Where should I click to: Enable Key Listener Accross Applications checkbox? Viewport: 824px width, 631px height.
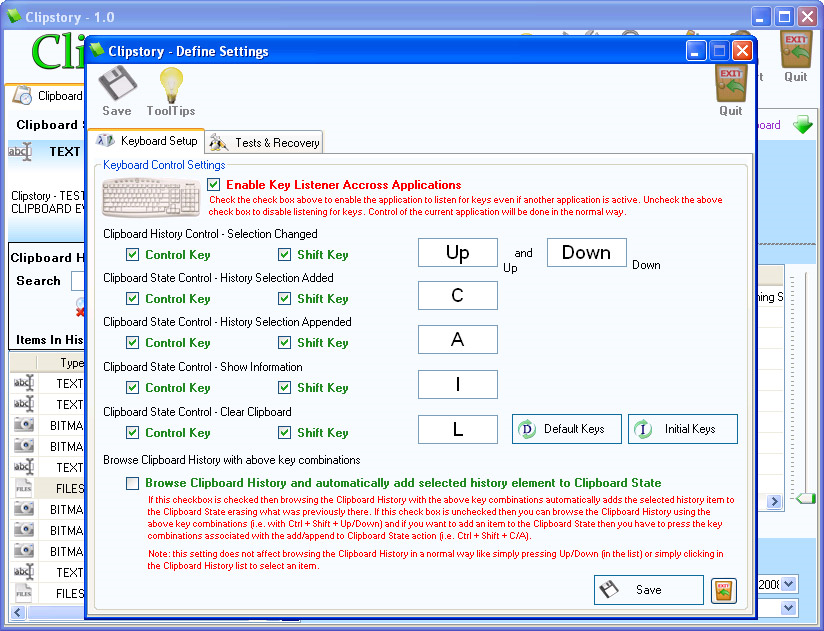213,184
